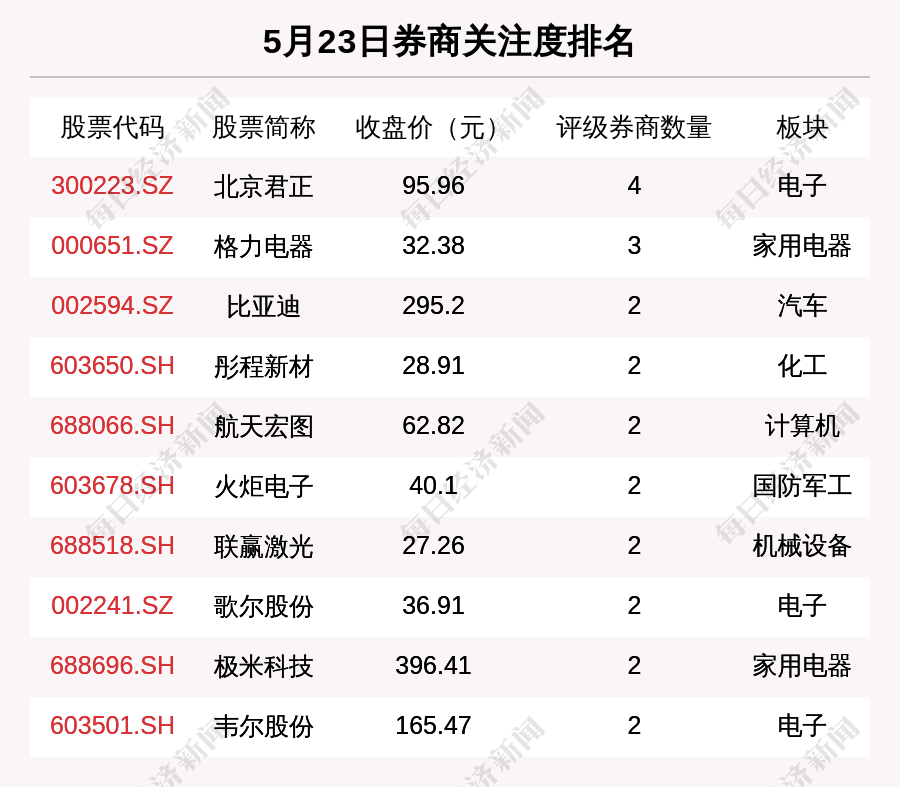Click sector 电子 in 歌尔股份 row

pyautogui.click(x=802, y=606)
